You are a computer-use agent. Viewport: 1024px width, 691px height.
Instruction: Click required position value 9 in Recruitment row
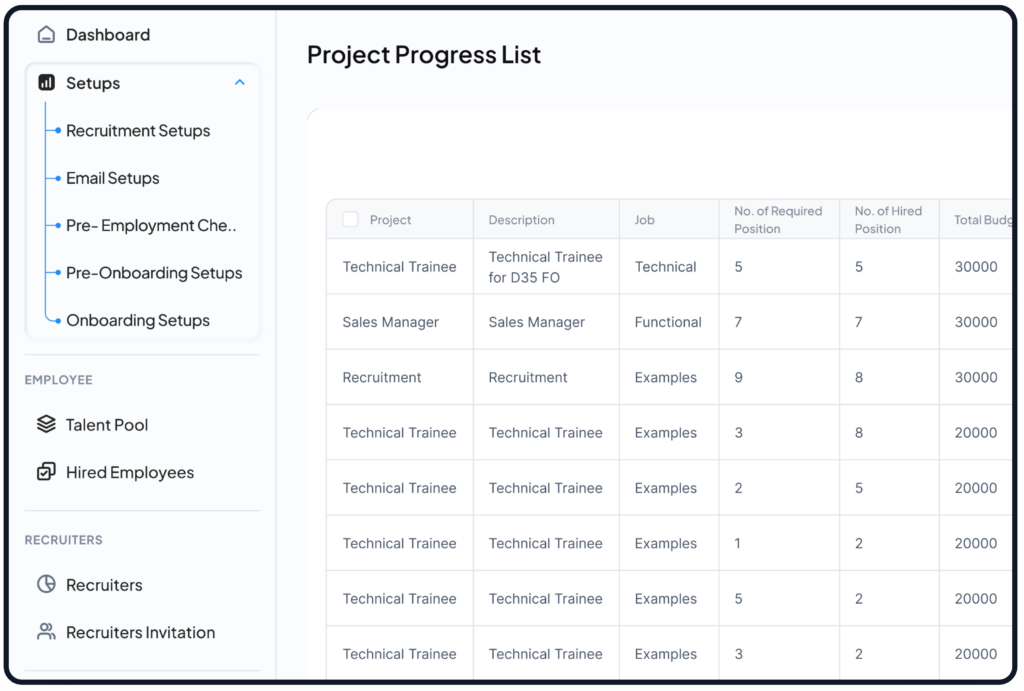[x=738, y=378]
